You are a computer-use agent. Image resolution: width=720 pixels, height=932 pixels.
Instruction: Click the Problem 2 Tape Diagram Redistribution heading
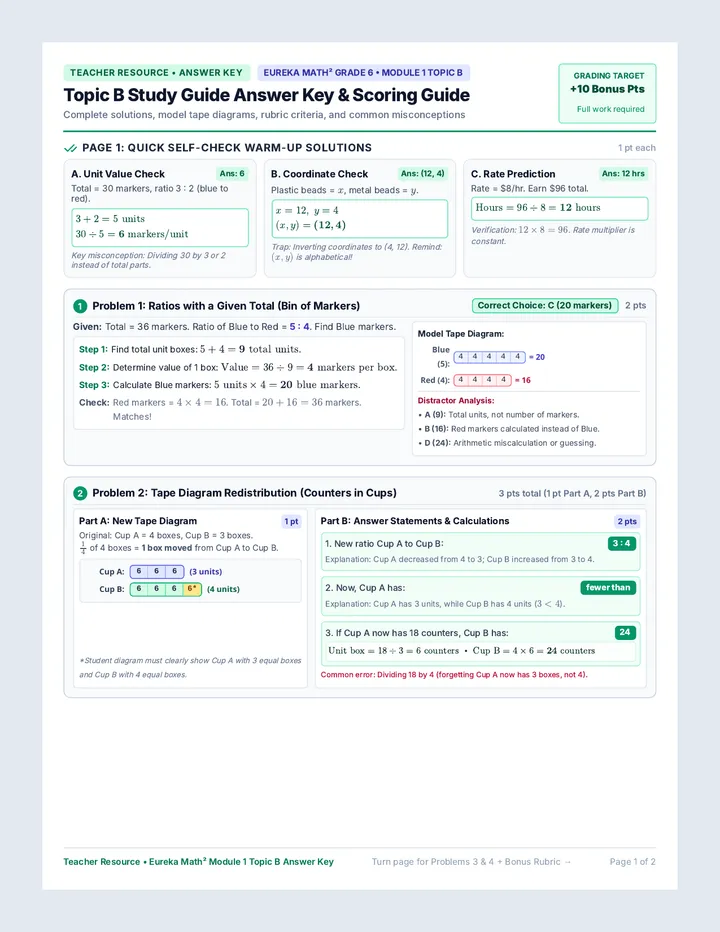(x=244, y=493)
